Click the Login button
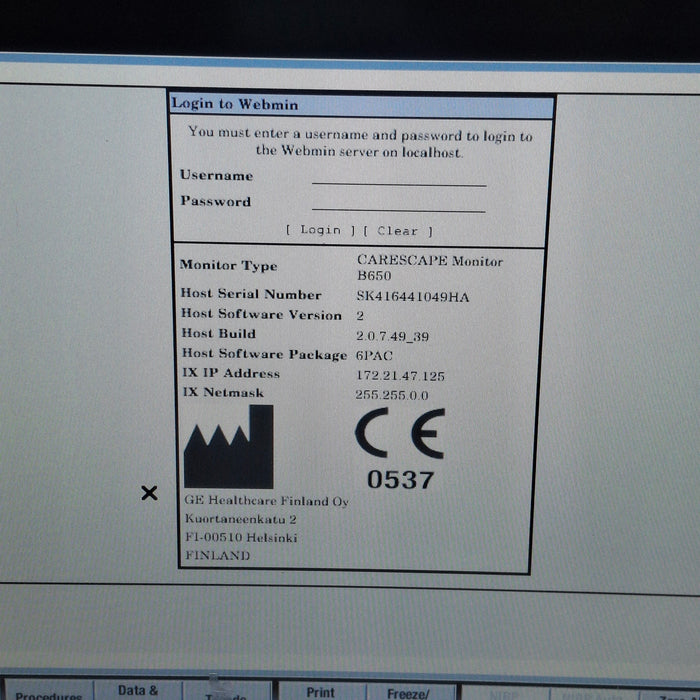This screenshot has width=700, height=700. tap(321, 230)
